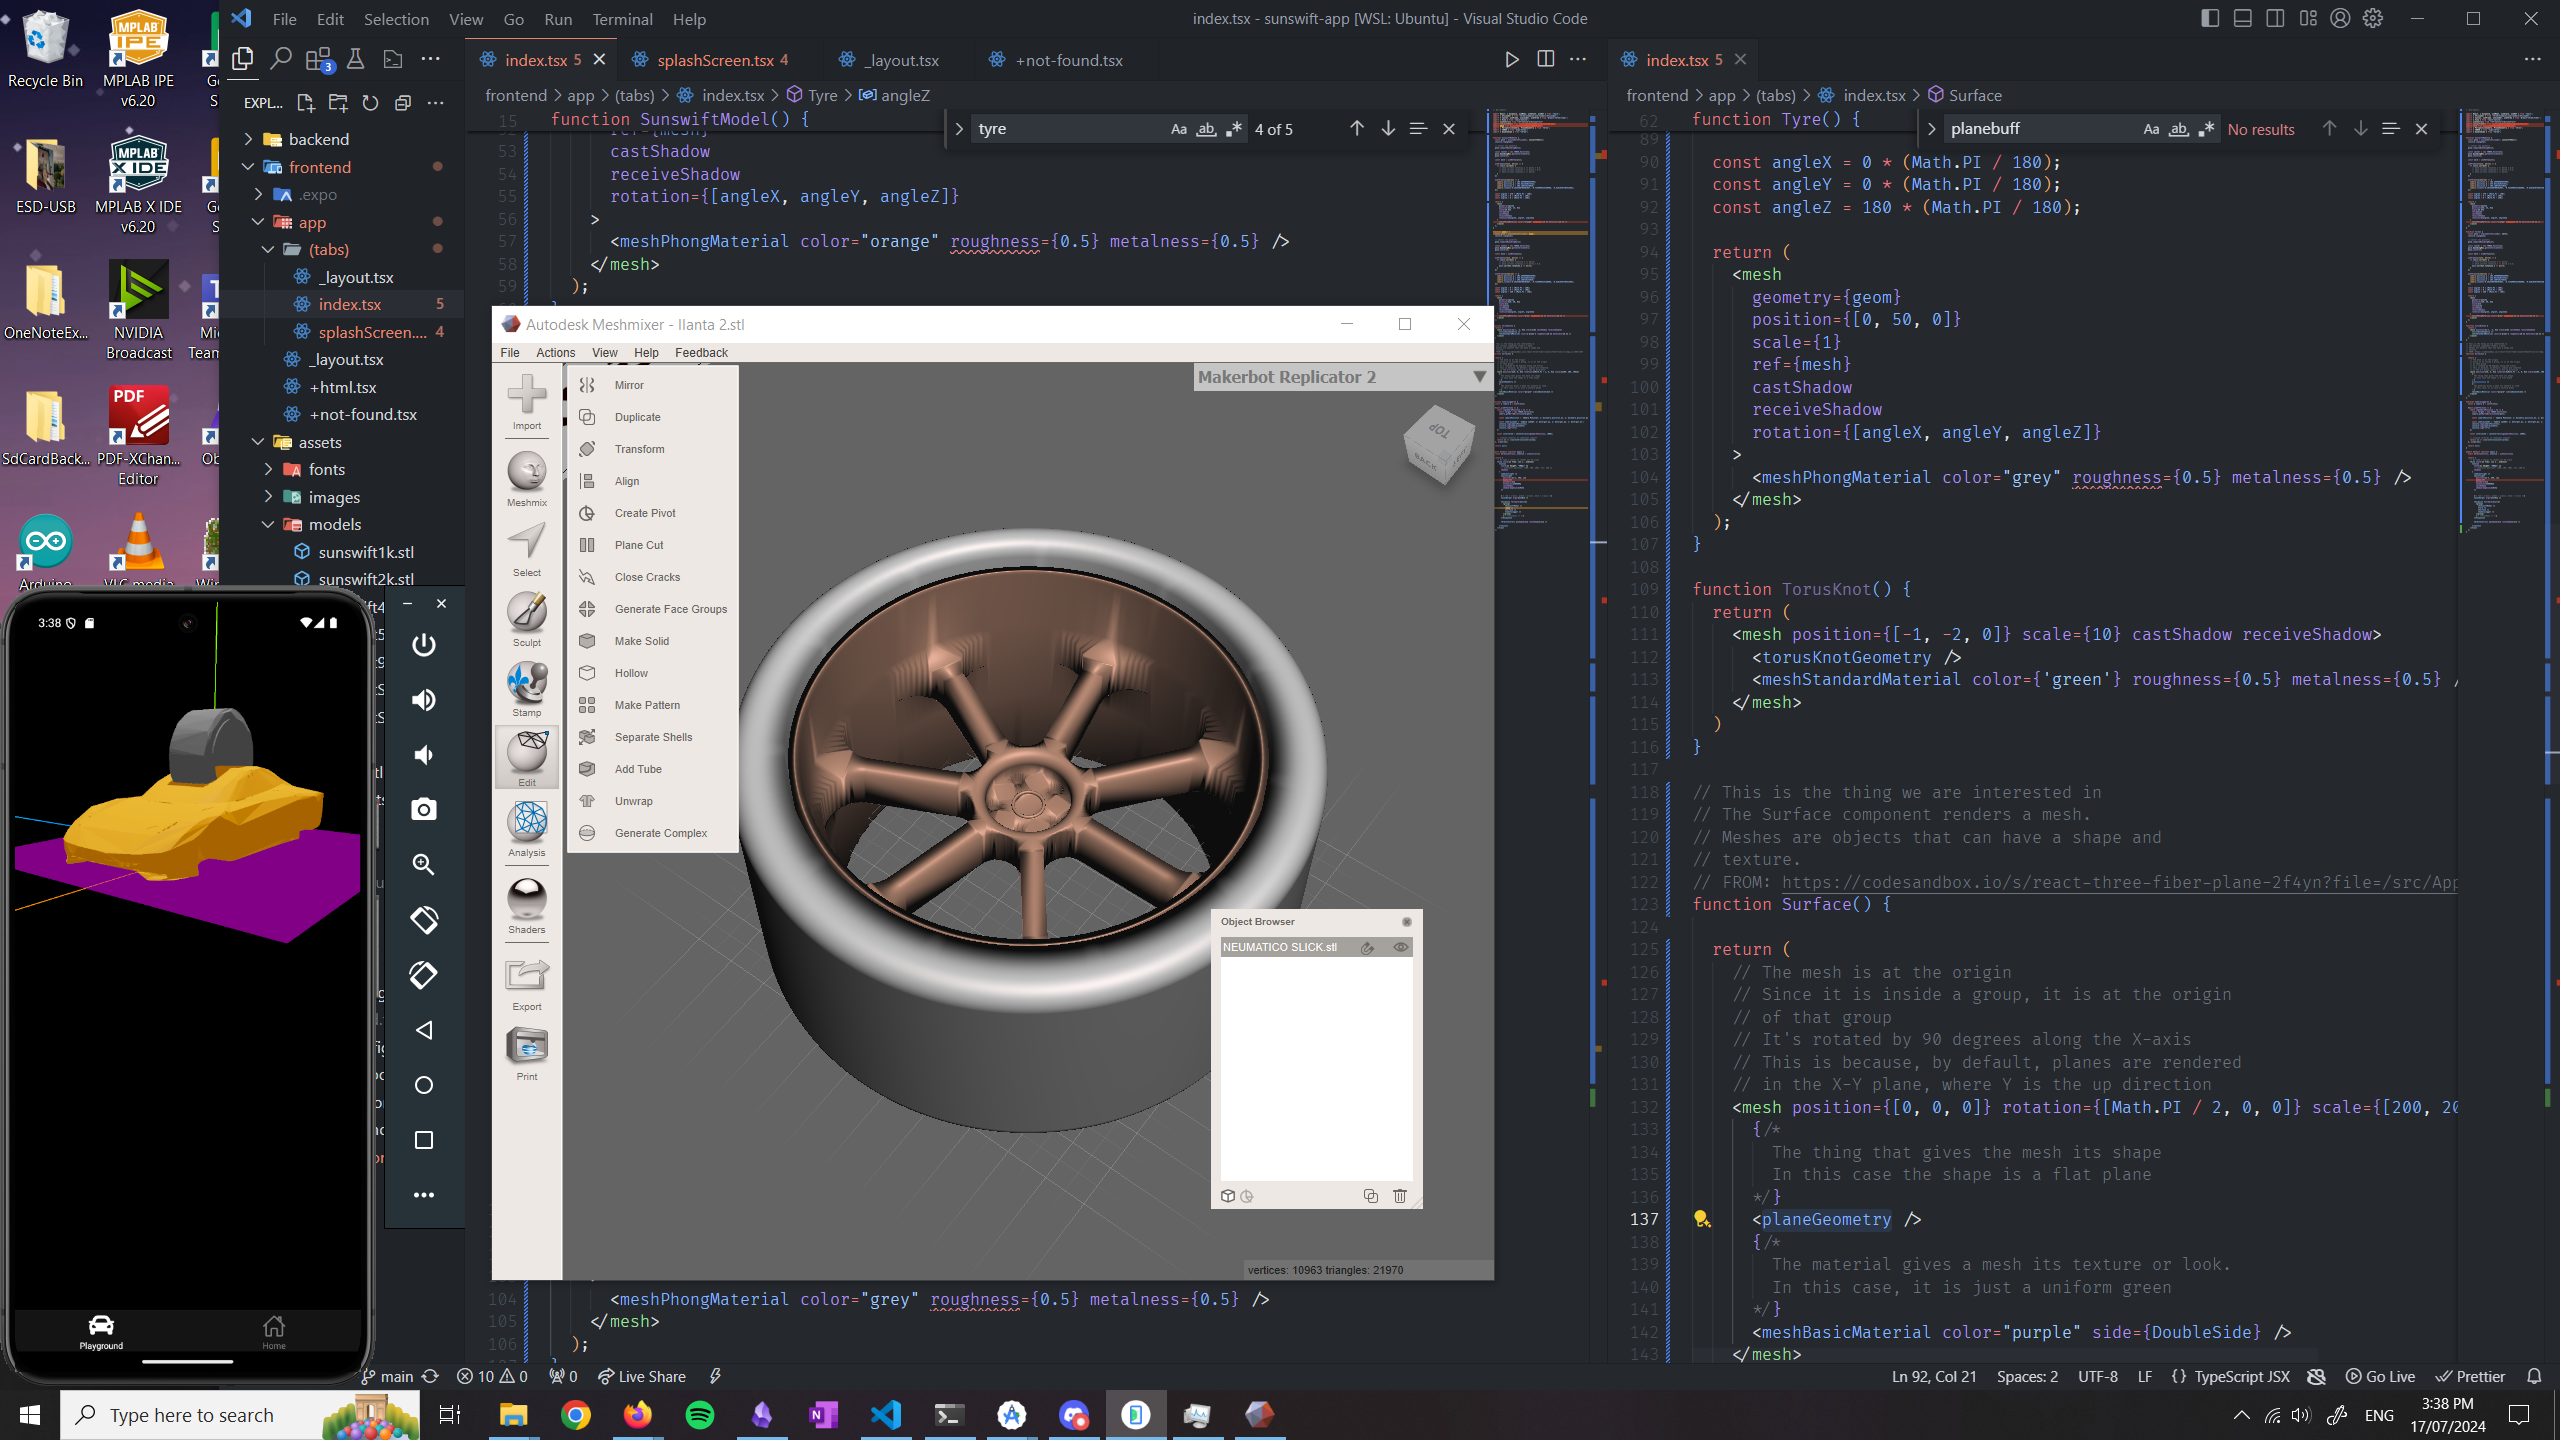Toggle Primary Side Bar layout icon
The width and height of the screenshot is (2560, 1440).
[x=2210, y=18]
